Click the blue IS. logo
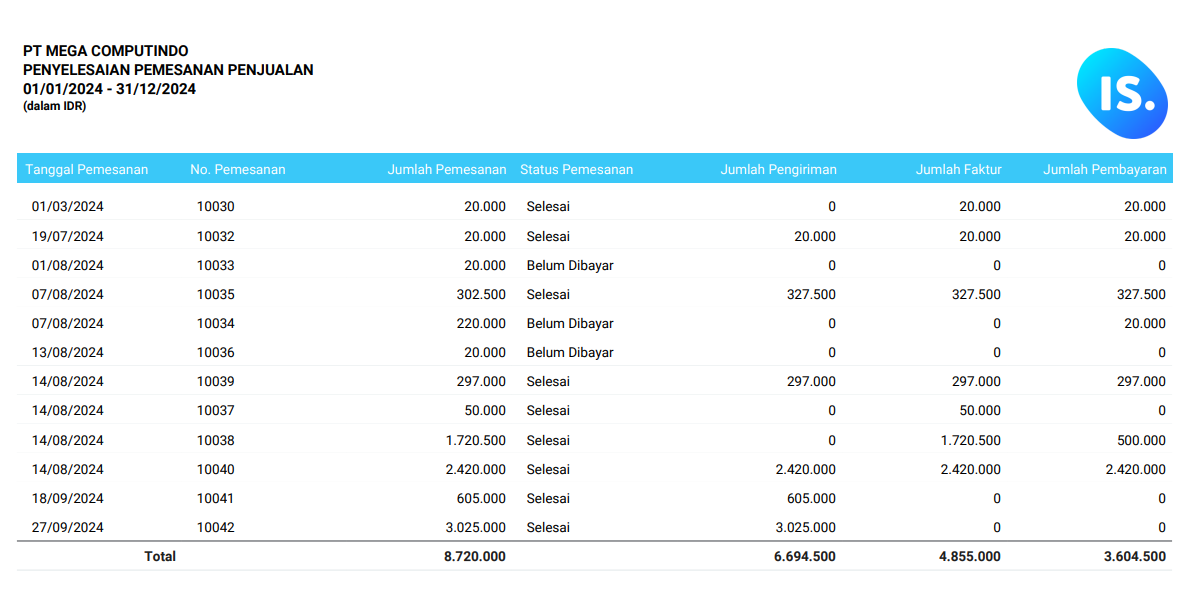The image size is (1202, 597). (1121, 93)
